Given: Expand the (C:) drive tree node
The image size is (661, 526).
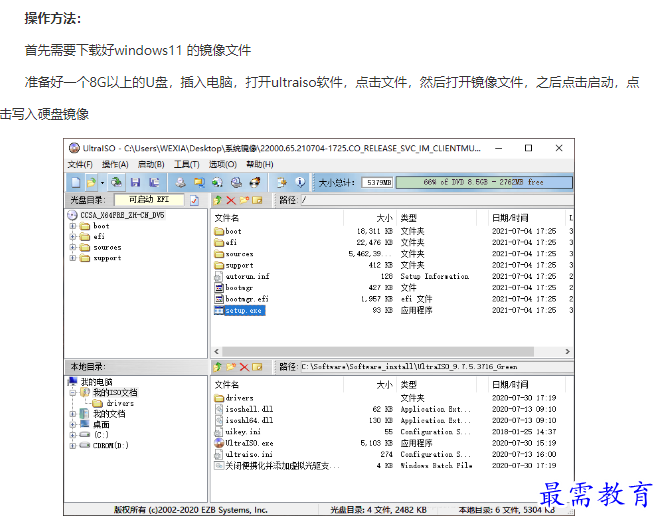Looking at the screenshot, I should [x=73, y=435].
